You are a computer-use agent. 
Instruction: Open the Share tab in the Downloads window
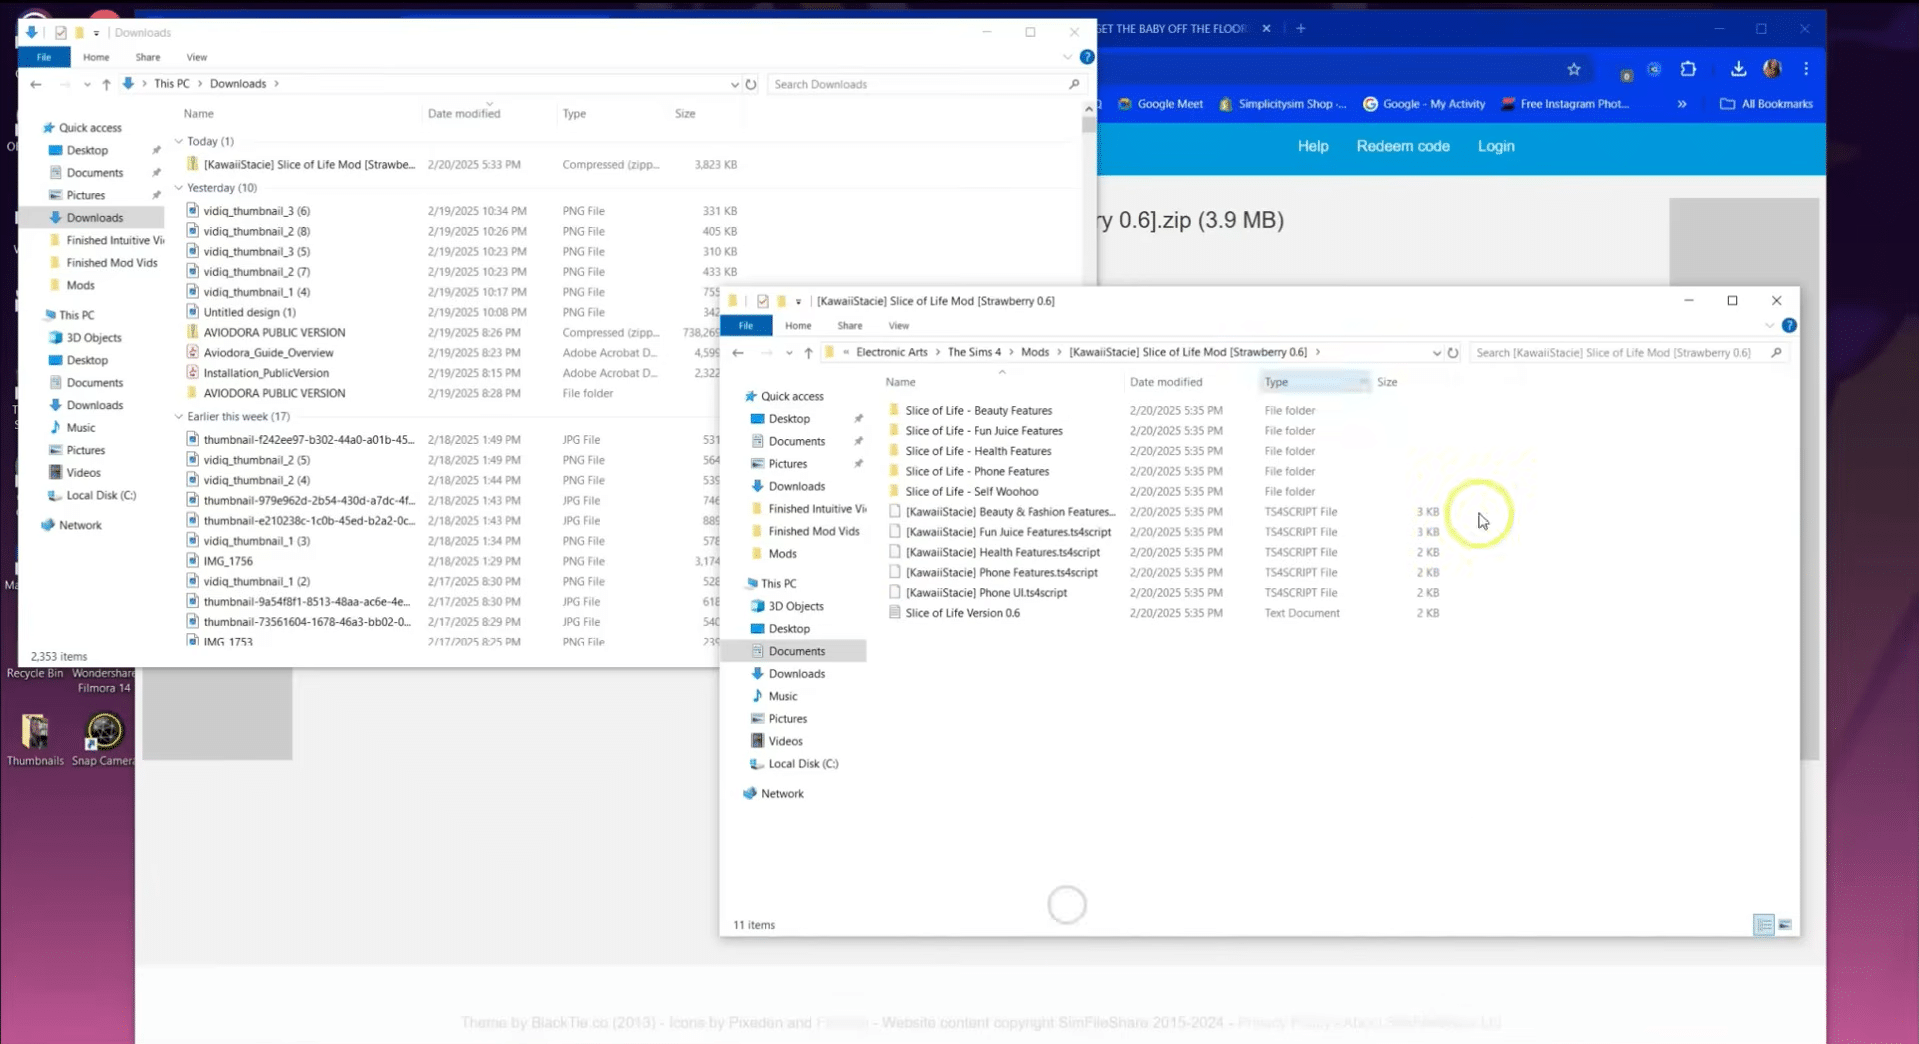pyautogui.click(x=147, y=57)
